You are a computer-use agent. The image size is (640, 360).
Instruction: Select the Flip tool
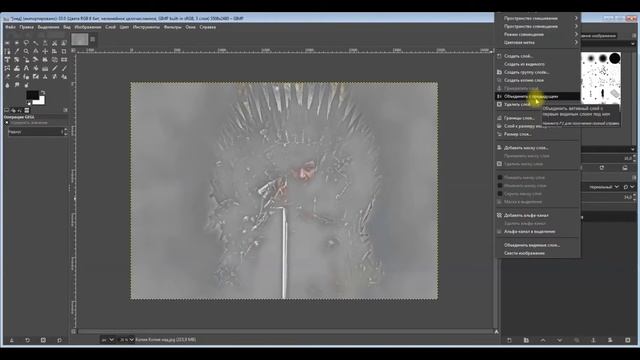[64, 60]
